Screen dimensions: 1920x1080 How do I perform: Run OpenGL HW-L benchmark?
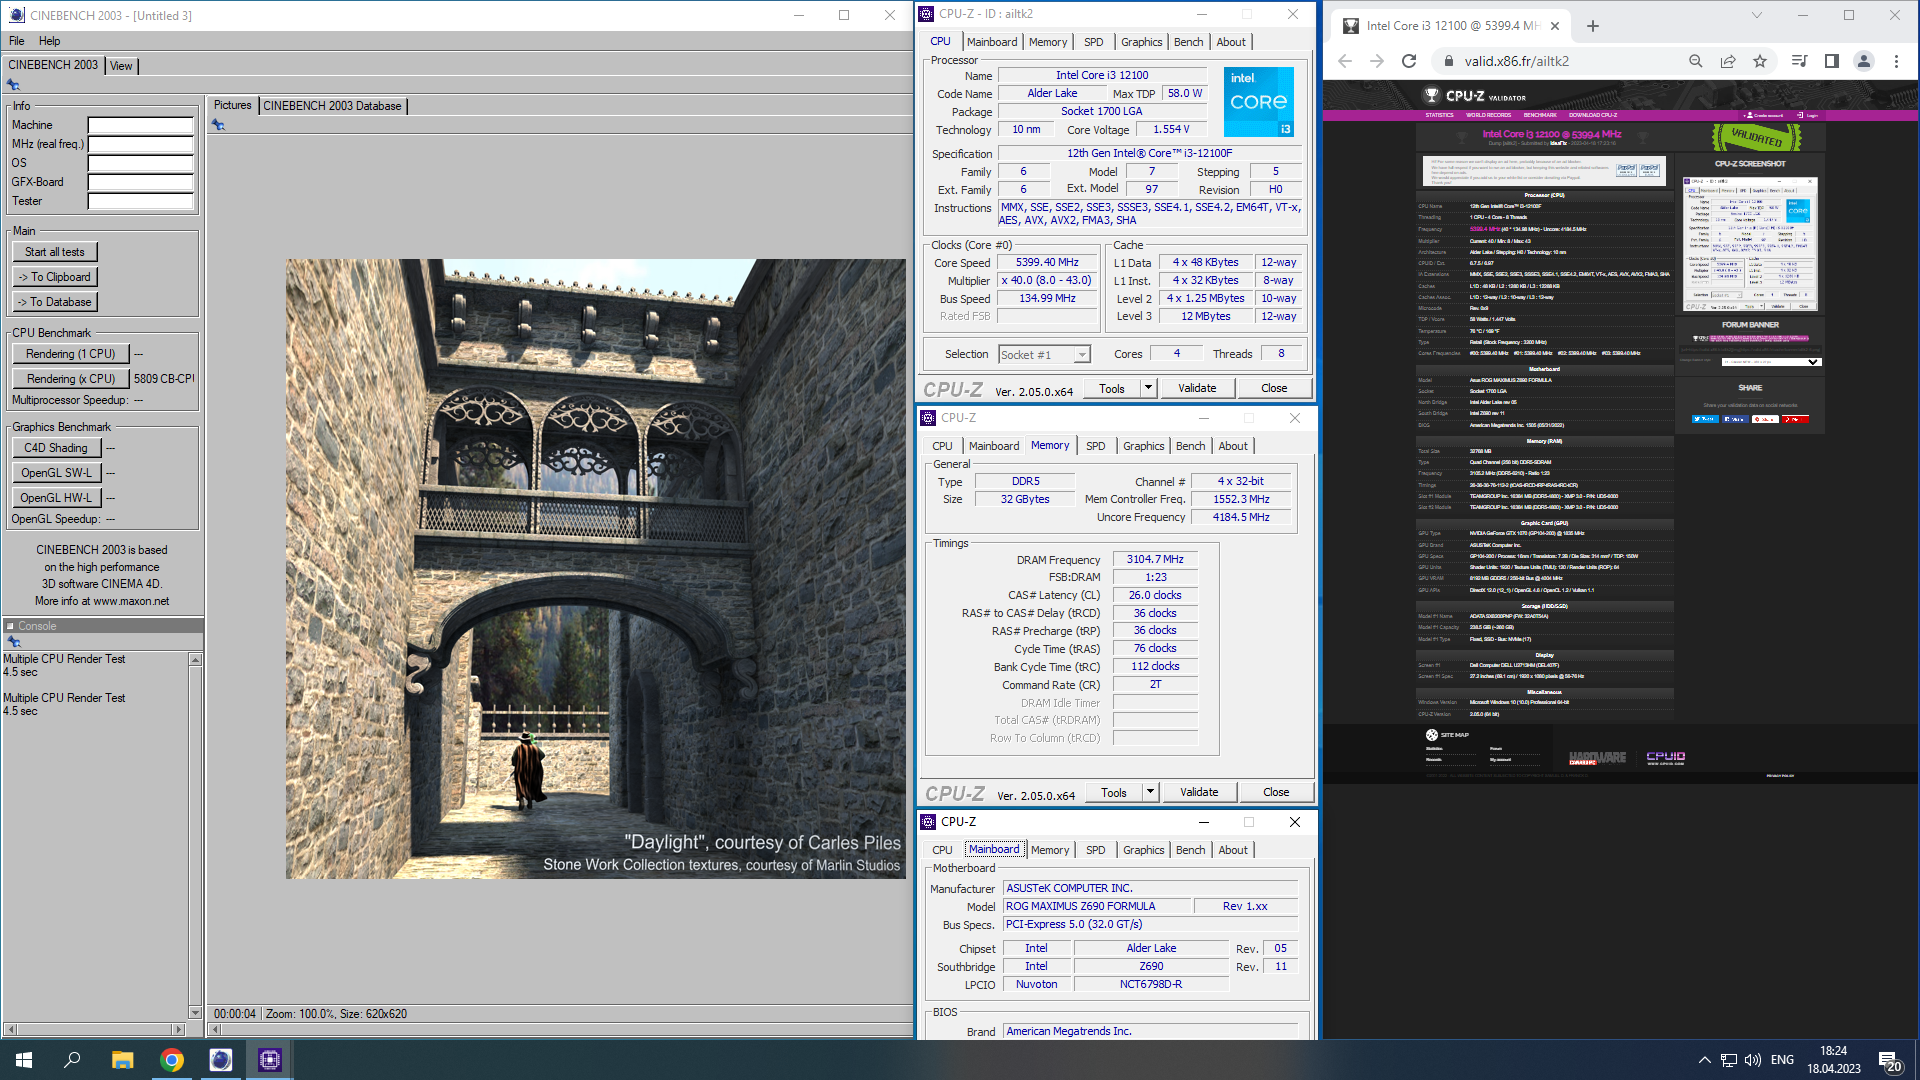[56, 498]
